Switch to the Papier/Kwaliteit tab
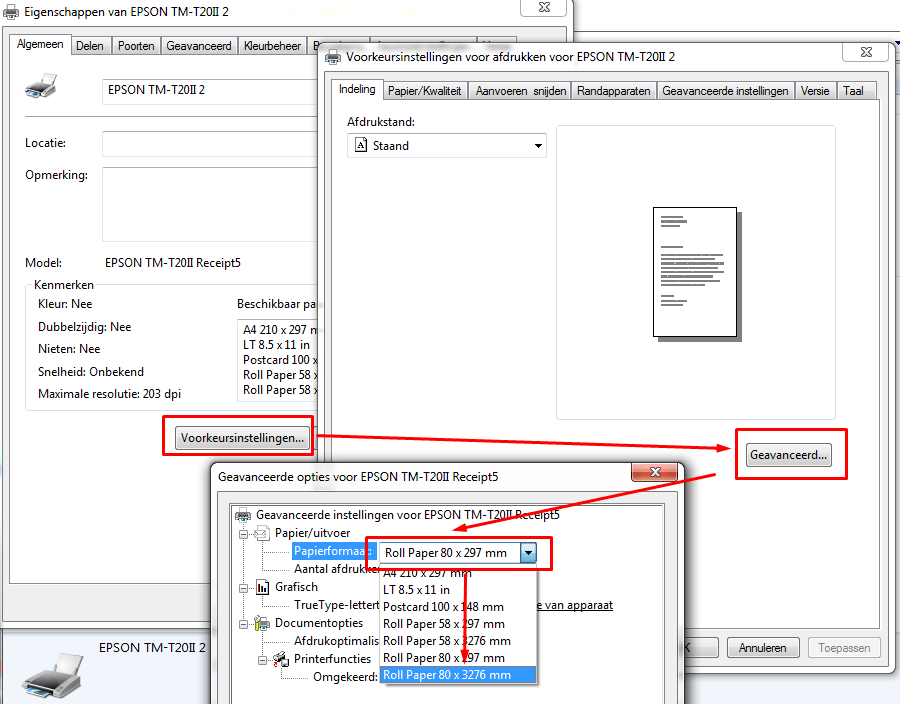Viewport: 900px width, 704px height. click(425, 91)
